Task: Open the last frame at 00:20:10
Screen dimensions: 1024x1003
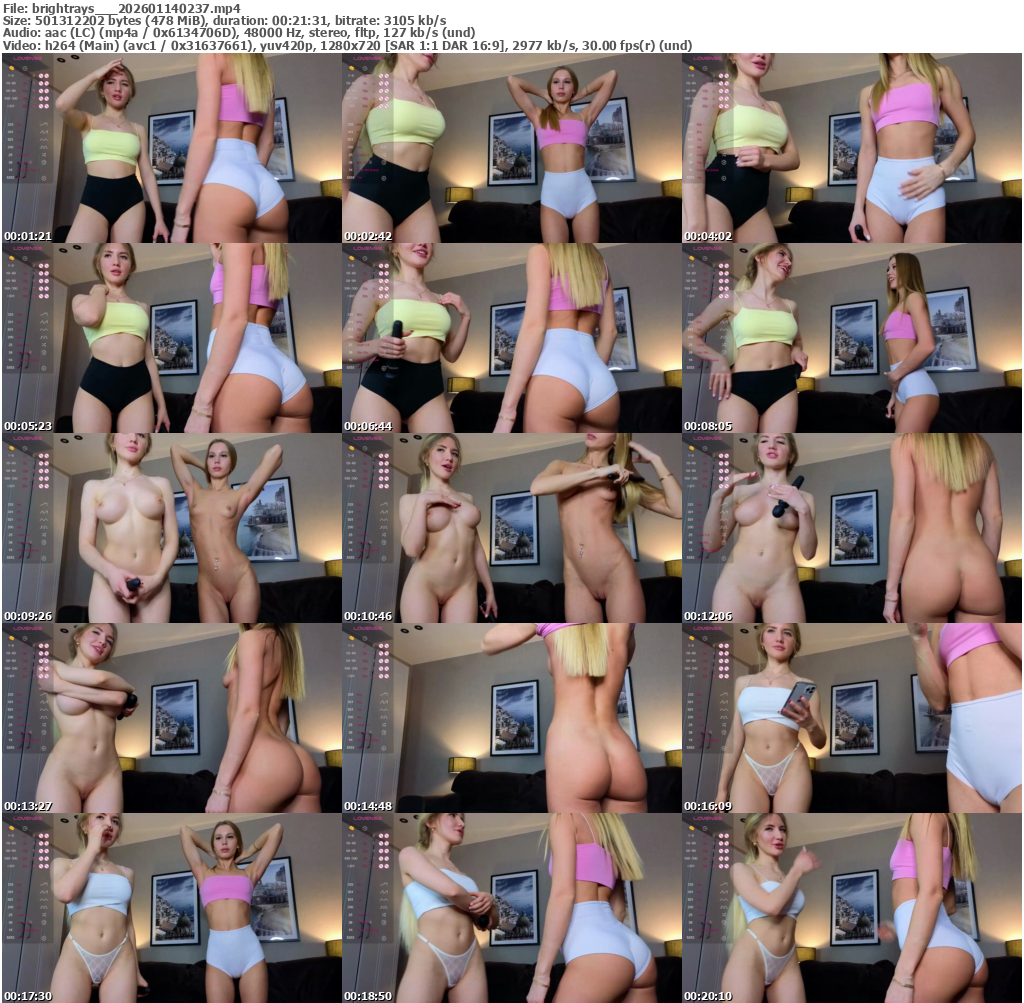Action: tap(851, 908)
